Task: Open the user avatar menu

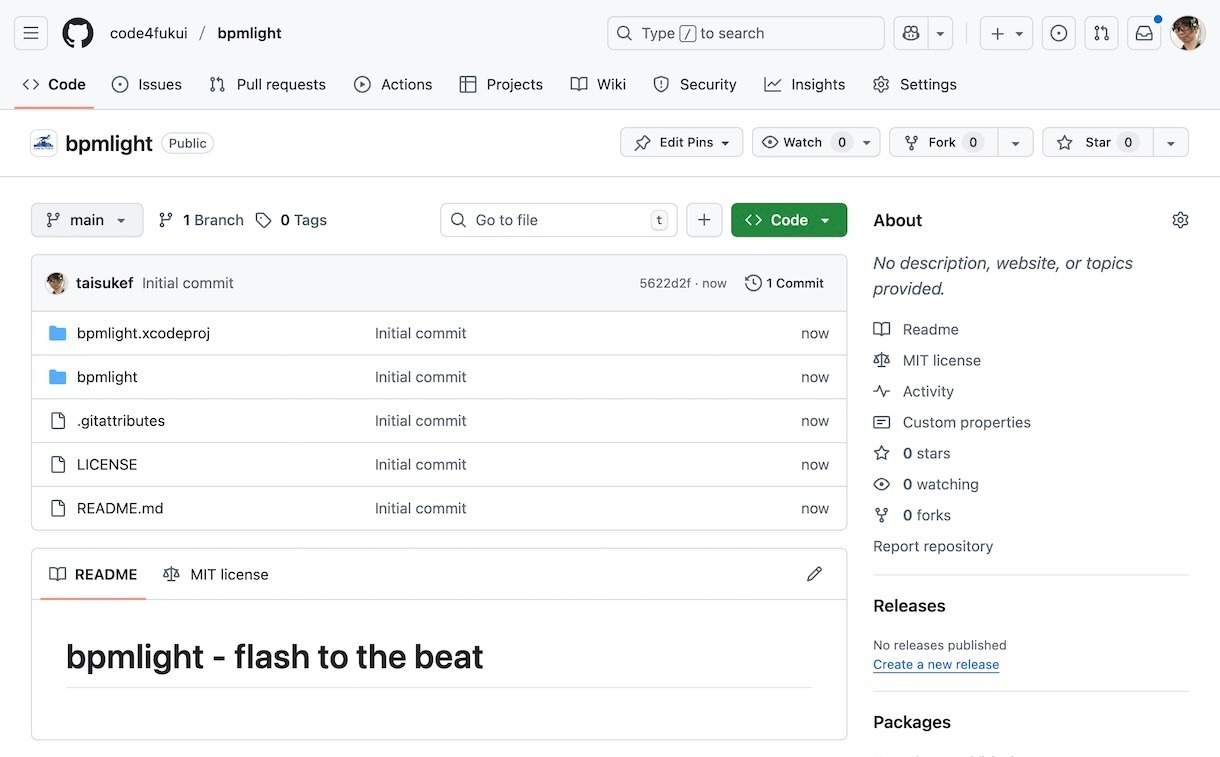Action: click(x=1188, y=33)
